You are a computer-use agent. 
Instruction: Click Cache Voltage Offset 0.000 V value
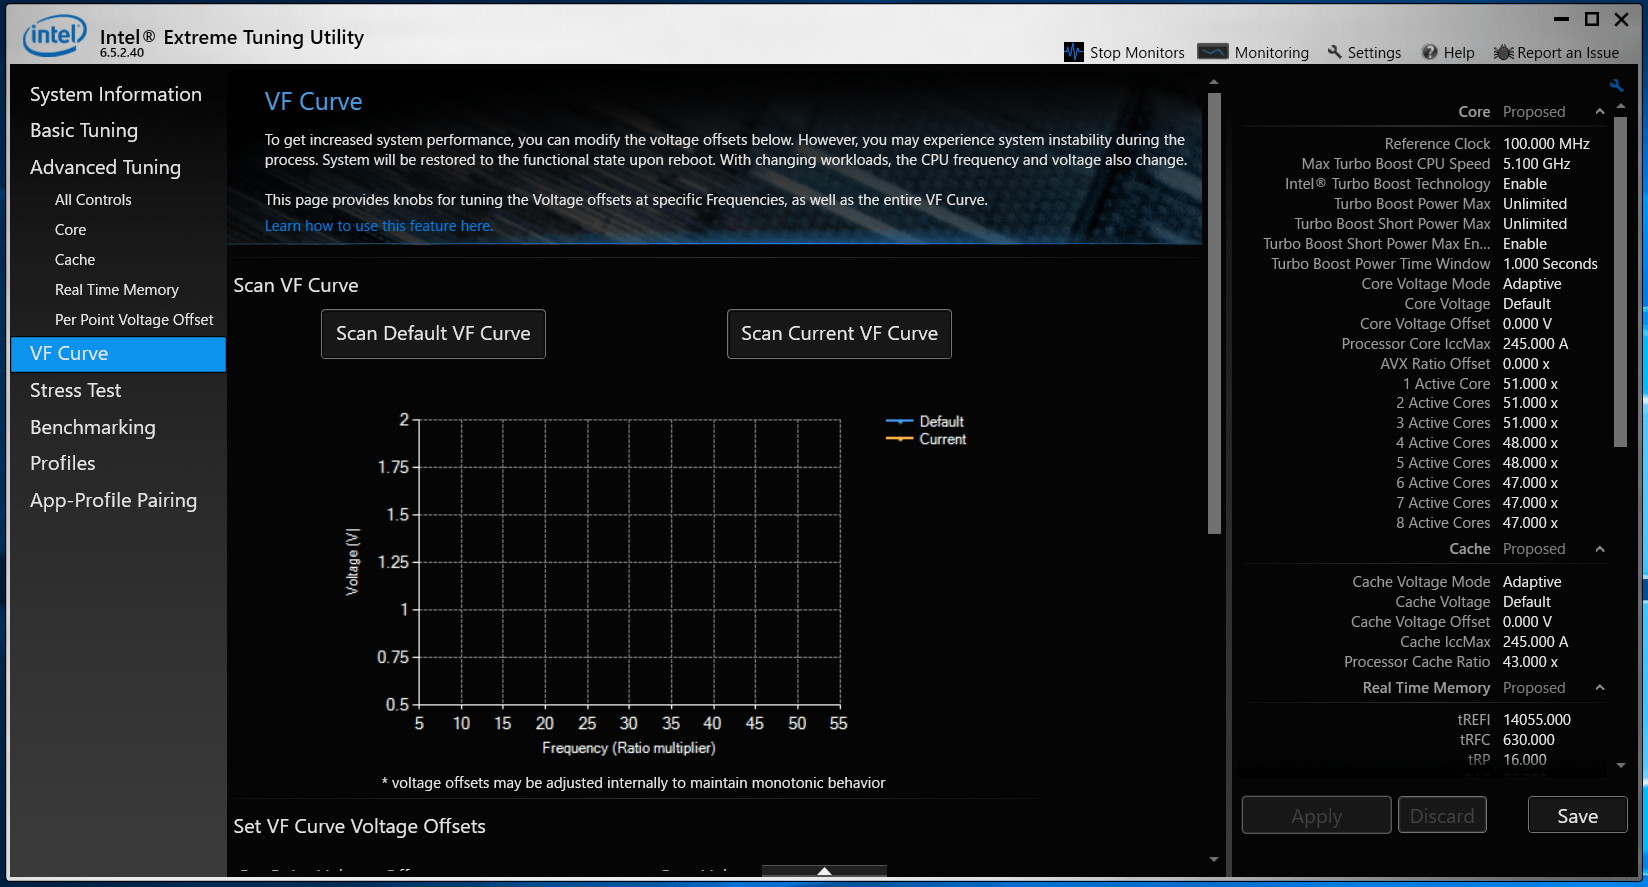coord(1527,622)
